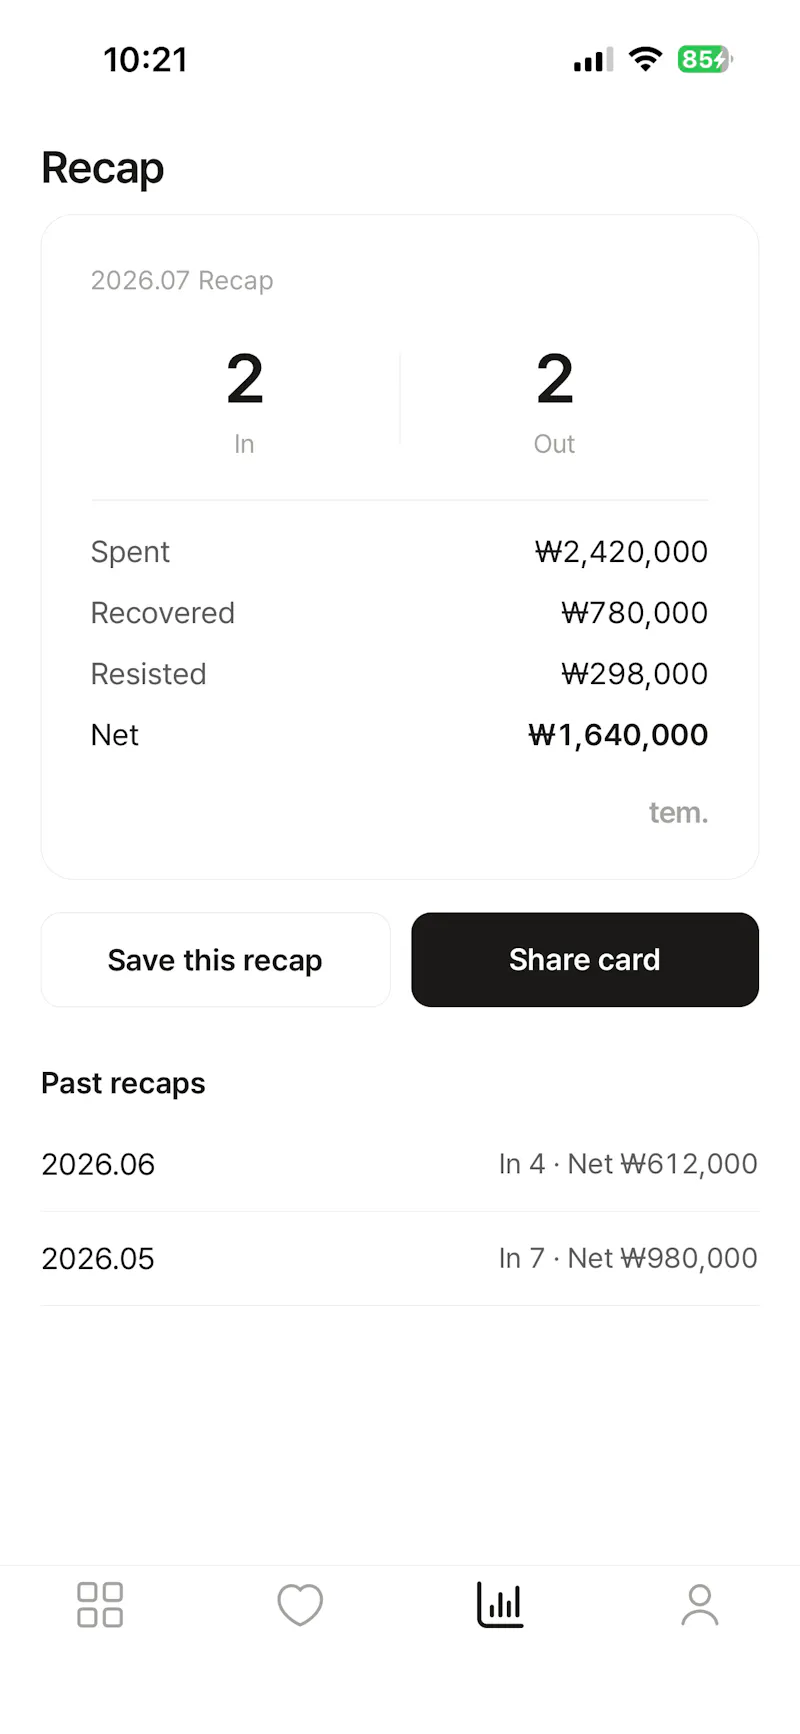Viewport: 800px width, 1734px height.
Task: Open the 2026.05 past recap
Action: (x=400, y=1258)
